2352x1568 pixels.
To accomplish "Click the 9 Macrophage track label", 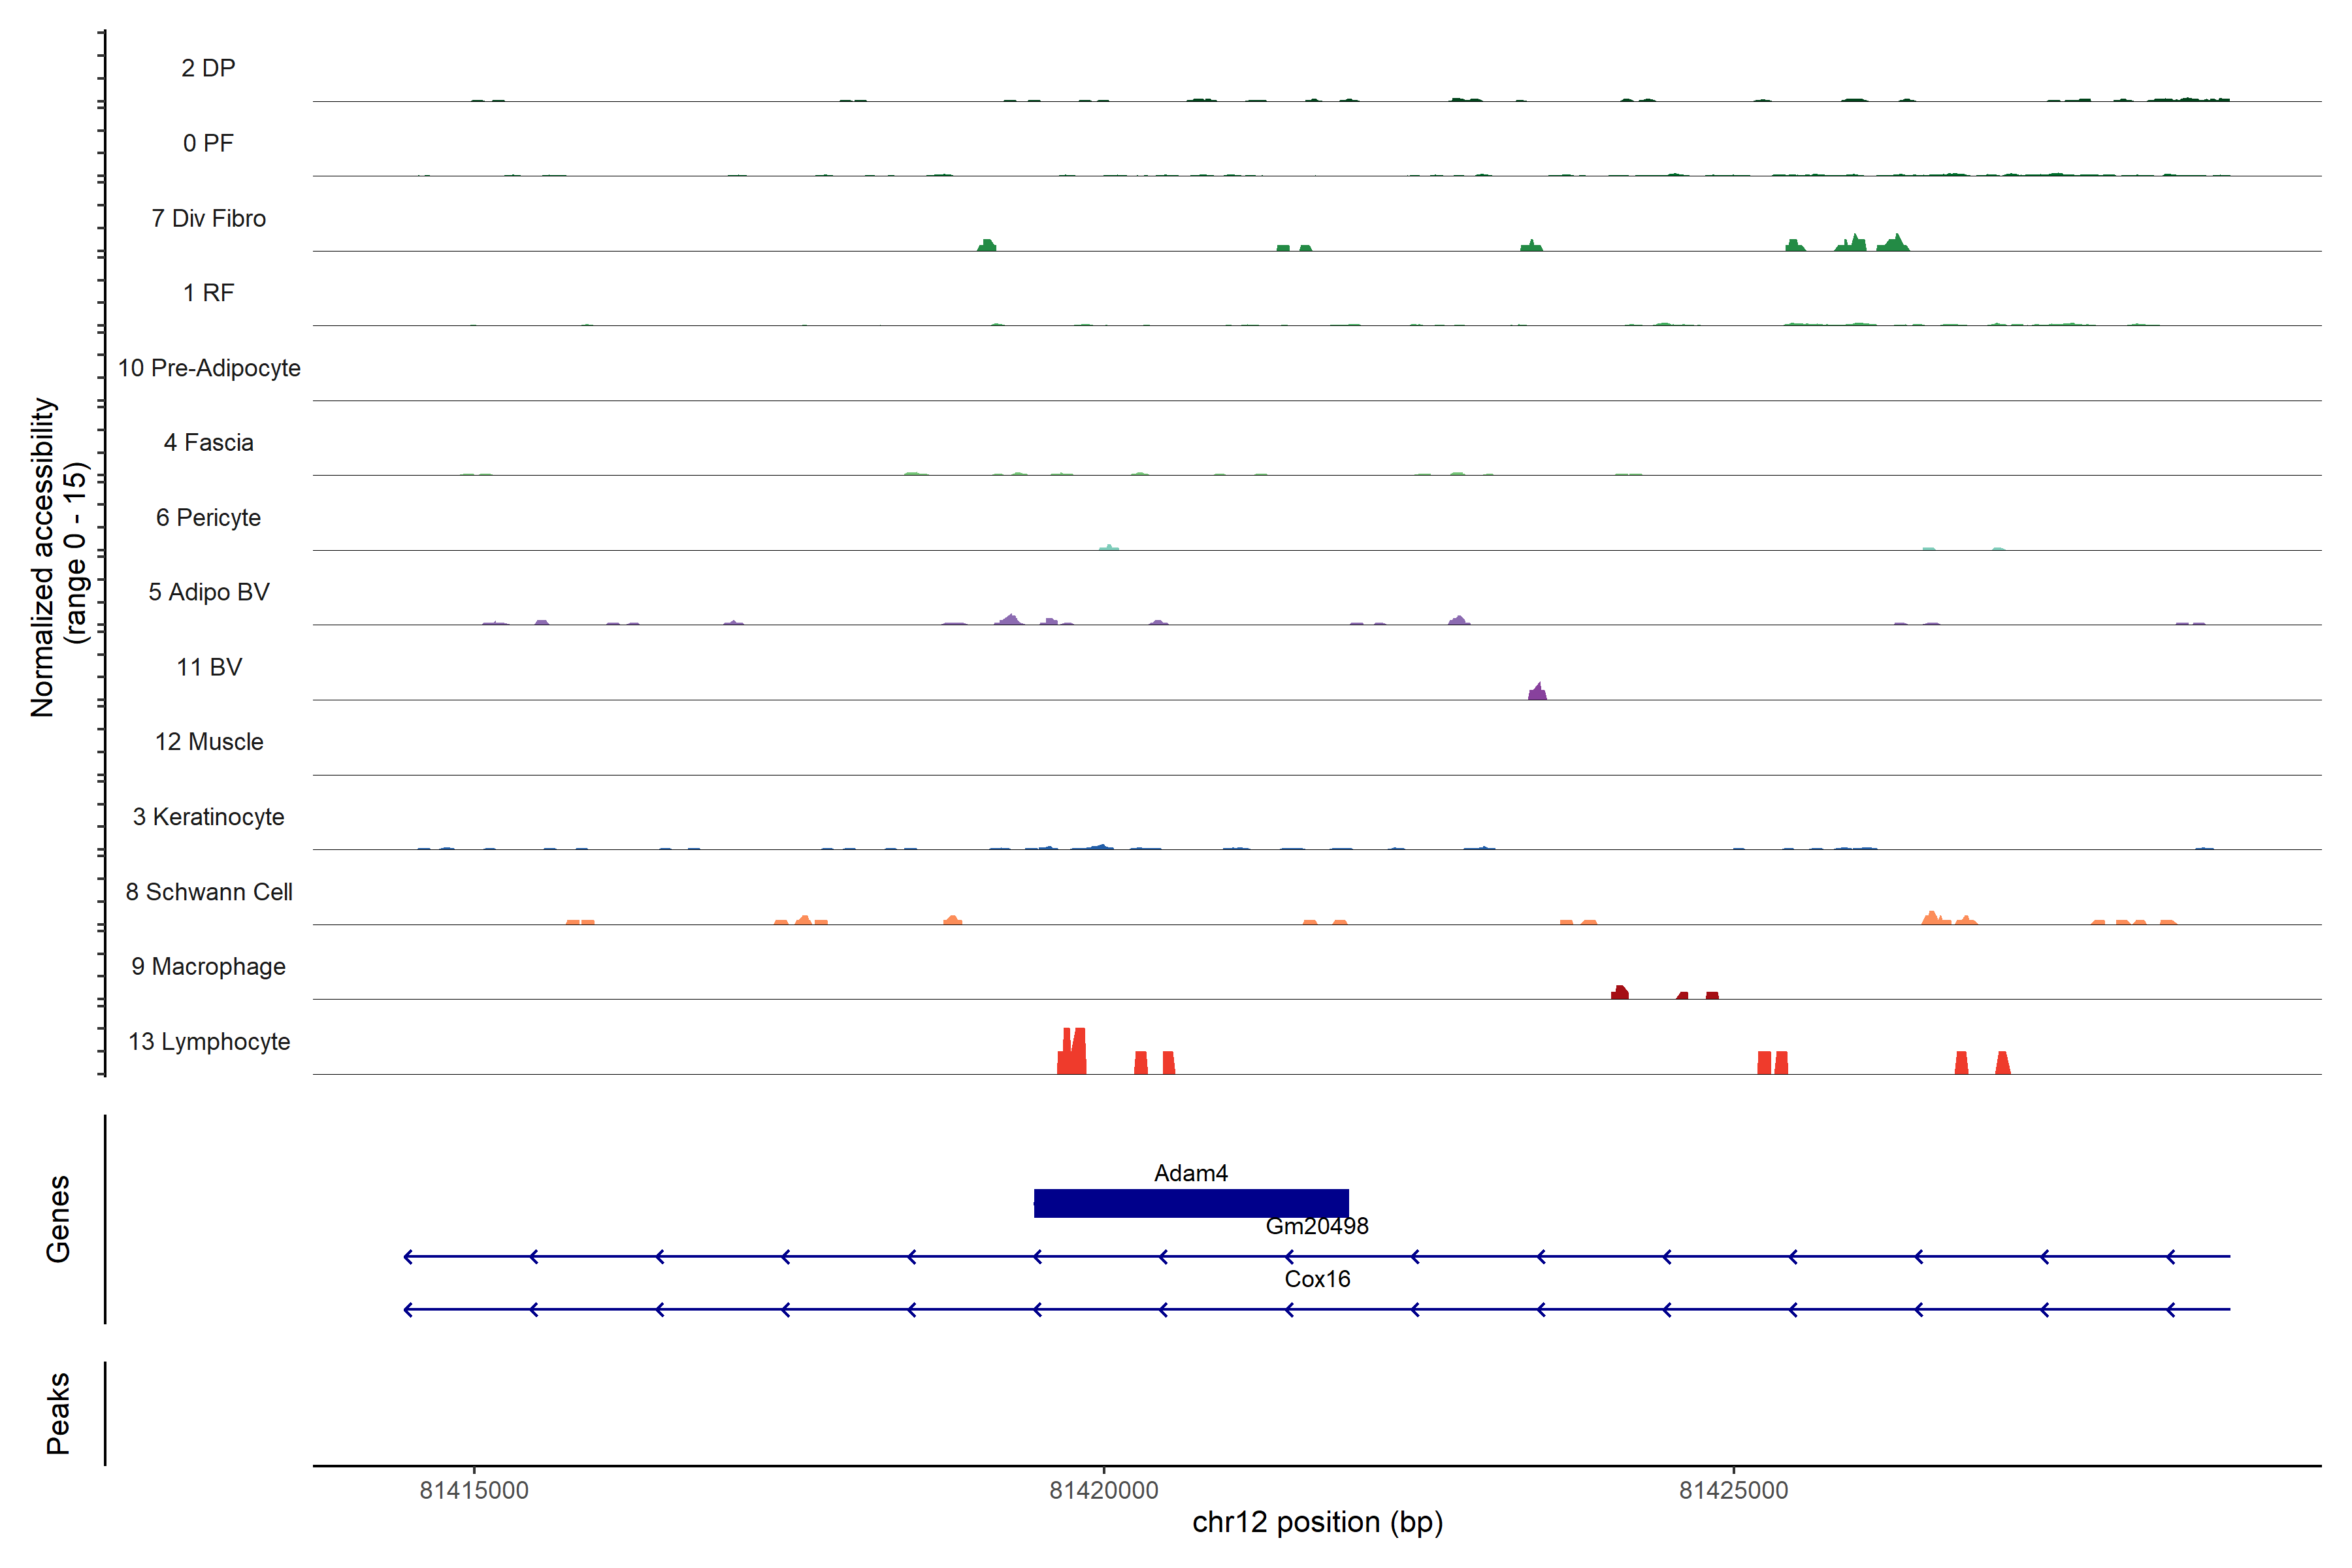I will (209, 967).
